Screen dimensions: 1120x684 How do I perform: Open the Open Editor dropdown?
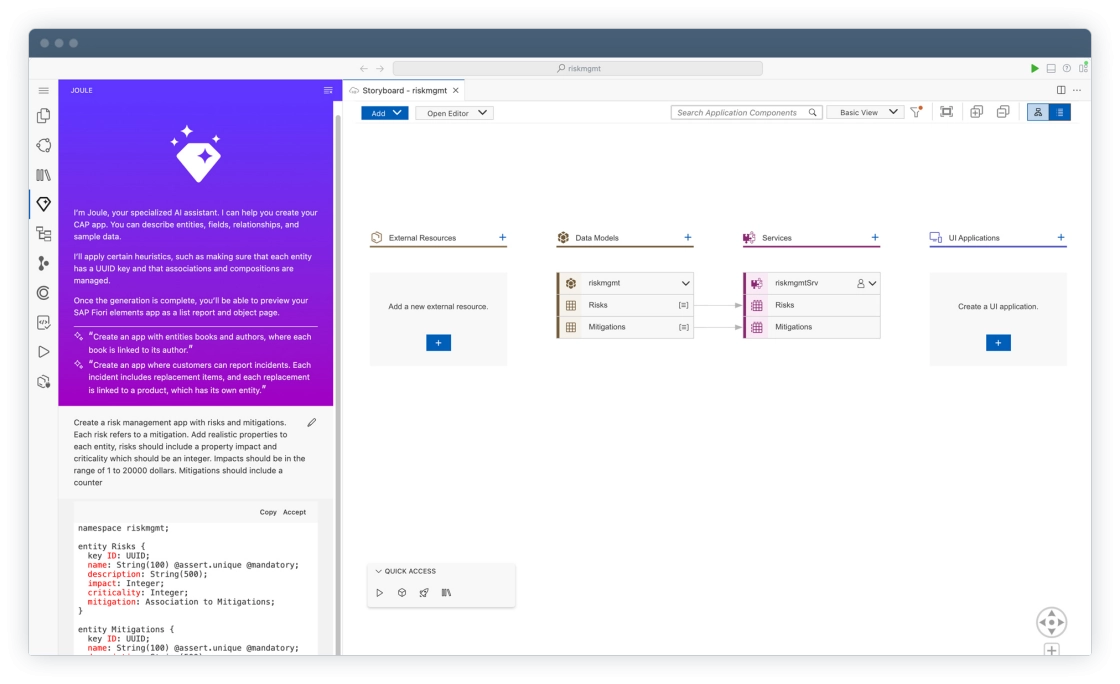point(455,113)
